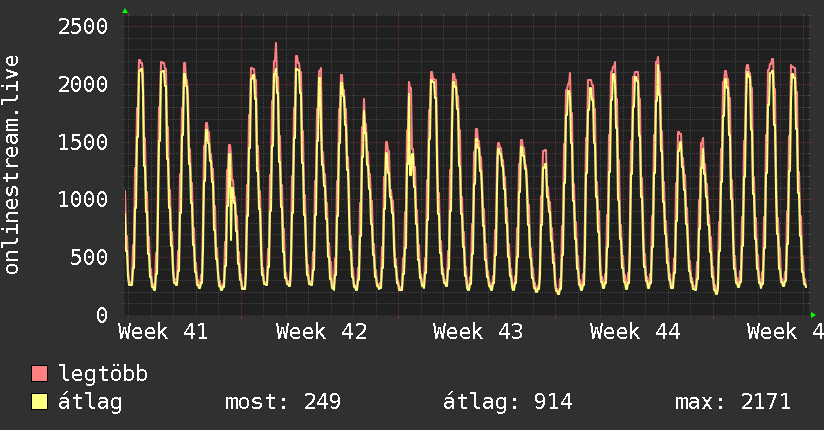This screenshot has width=824, height=430.
Task: Click the 0 y-axis tick label
Action: pyautogui.click(x=102, y=315)
